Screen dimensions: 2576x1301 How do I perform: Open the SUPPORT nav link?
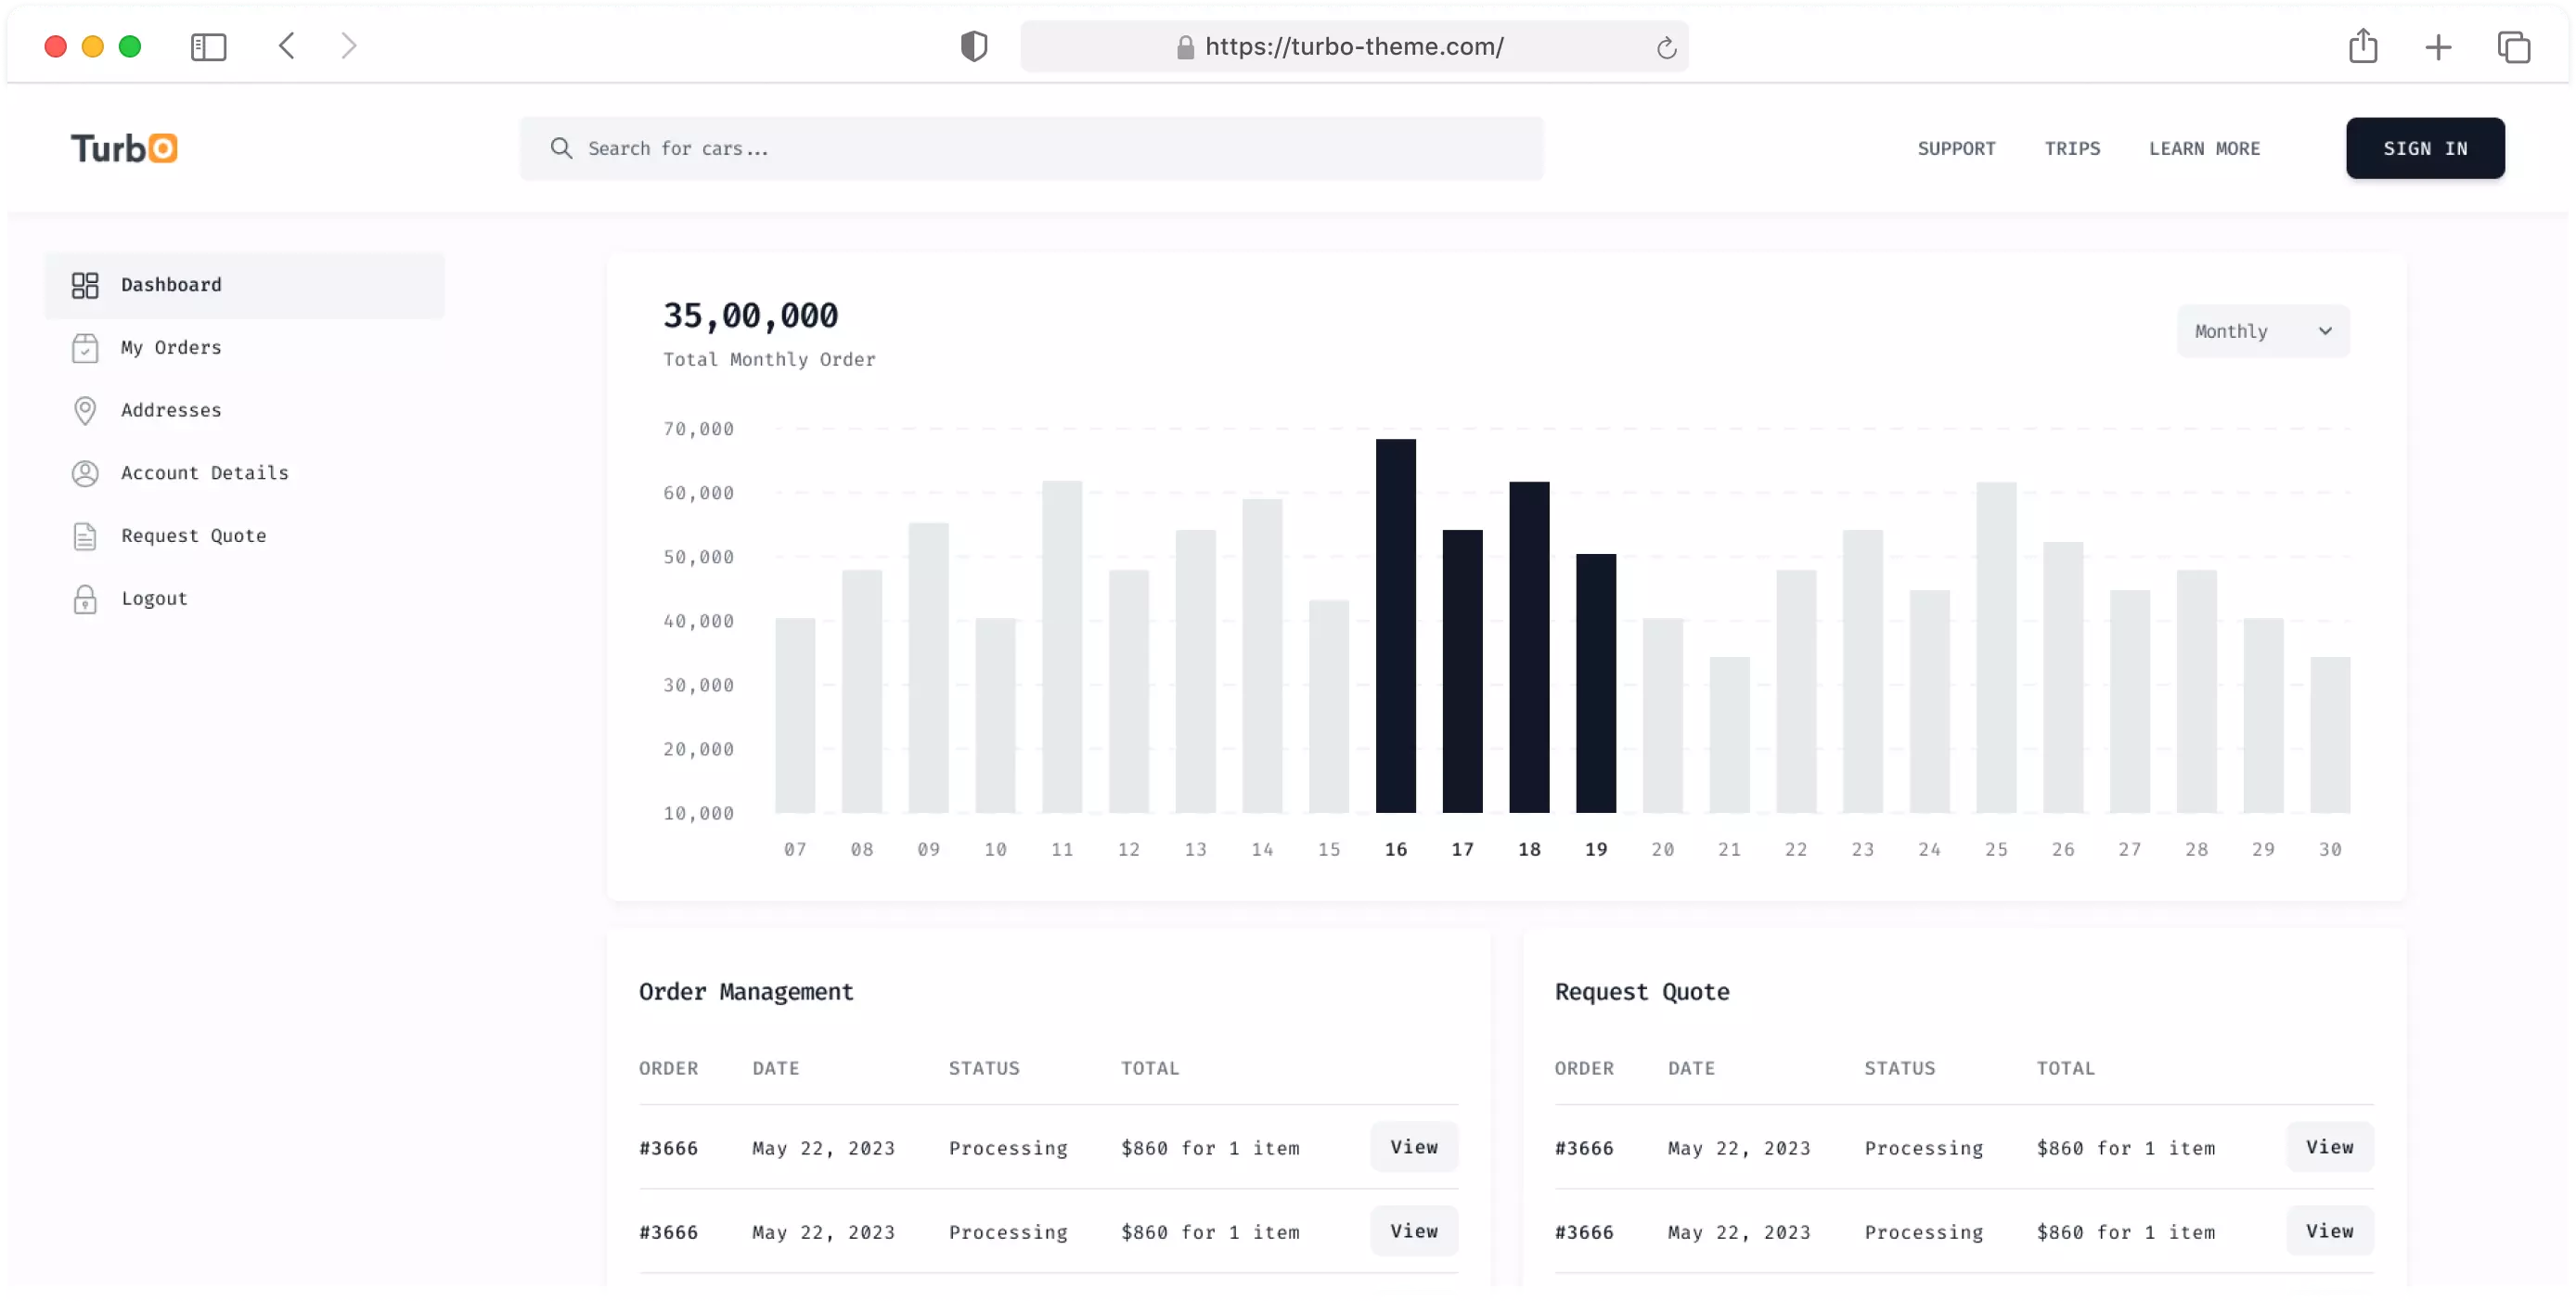pyautogui.click(x=1956, y=148)
